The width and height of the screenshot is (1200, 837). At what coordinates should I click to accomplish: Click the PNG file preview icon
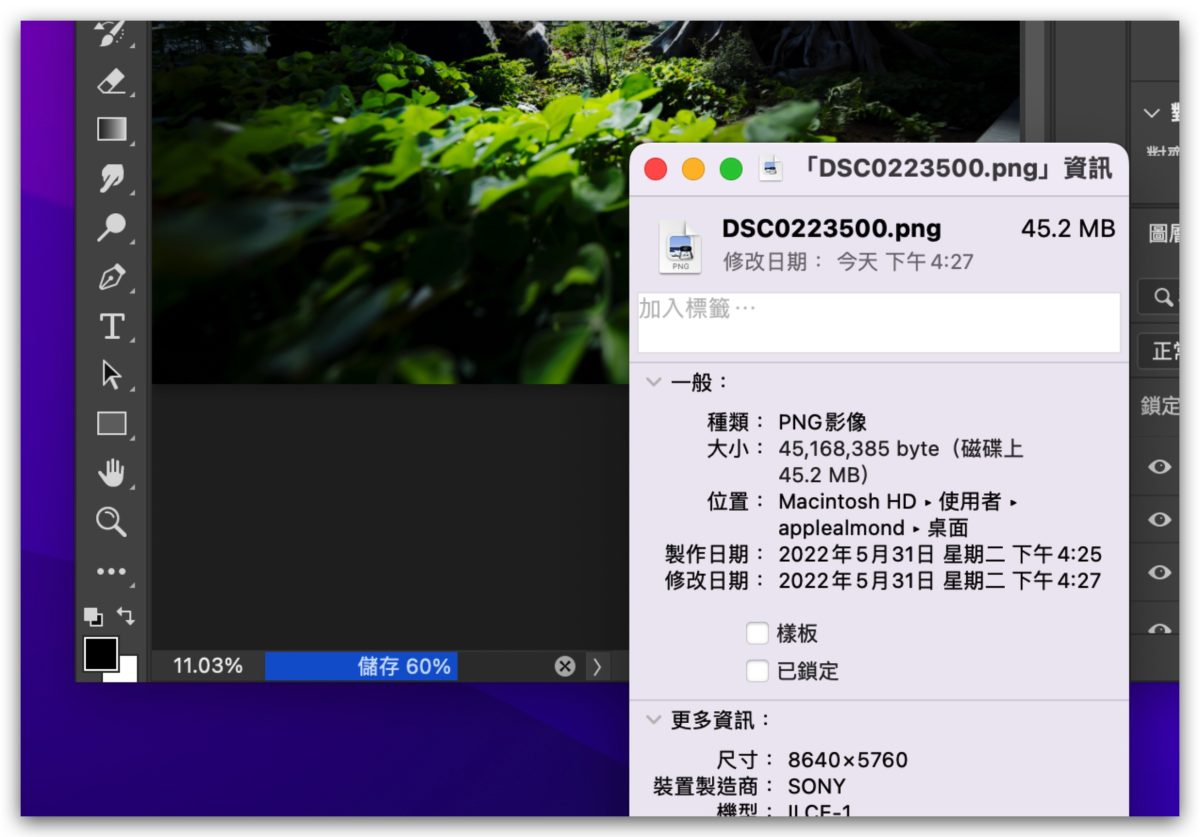coord(680,246)
